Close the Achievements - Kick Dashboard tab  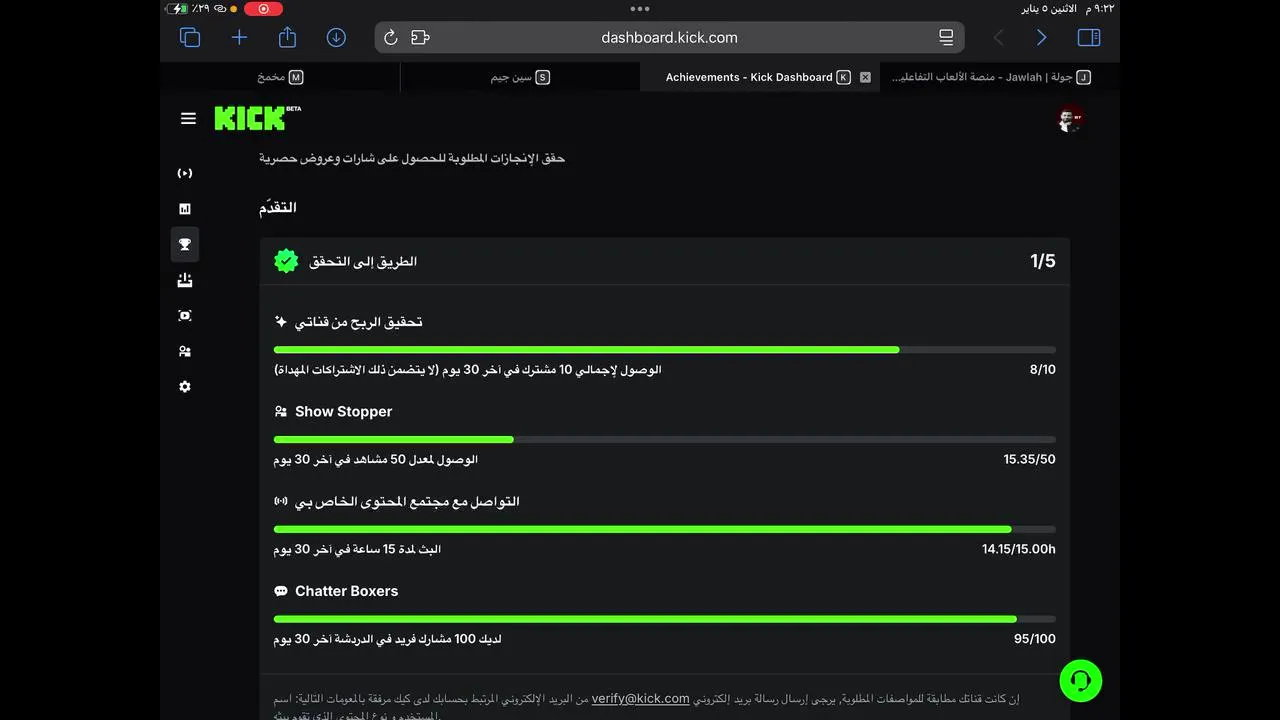coord(865,77)
